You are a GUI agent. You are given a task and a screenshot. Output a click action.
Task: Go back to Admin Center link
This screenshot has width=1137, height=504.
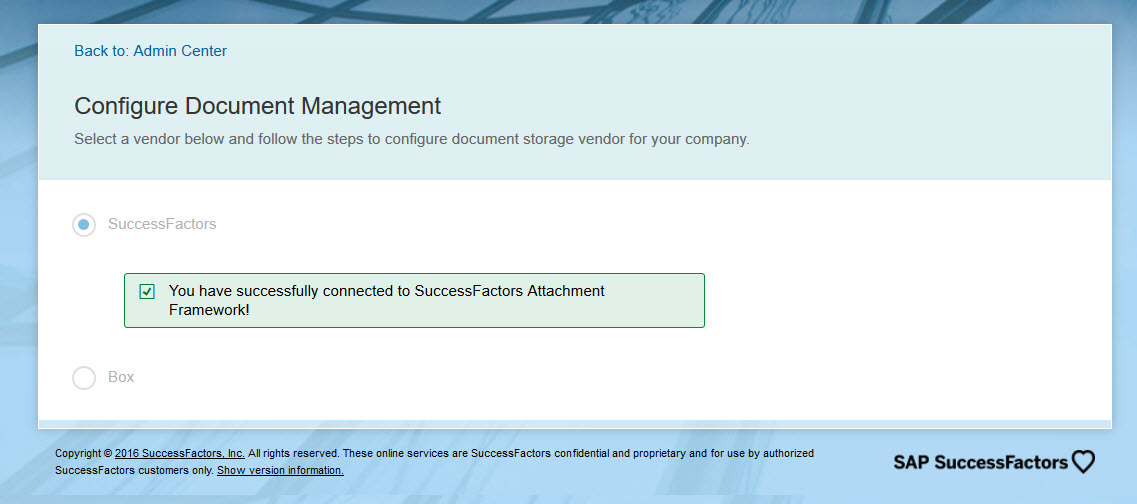tap(150, 51)
